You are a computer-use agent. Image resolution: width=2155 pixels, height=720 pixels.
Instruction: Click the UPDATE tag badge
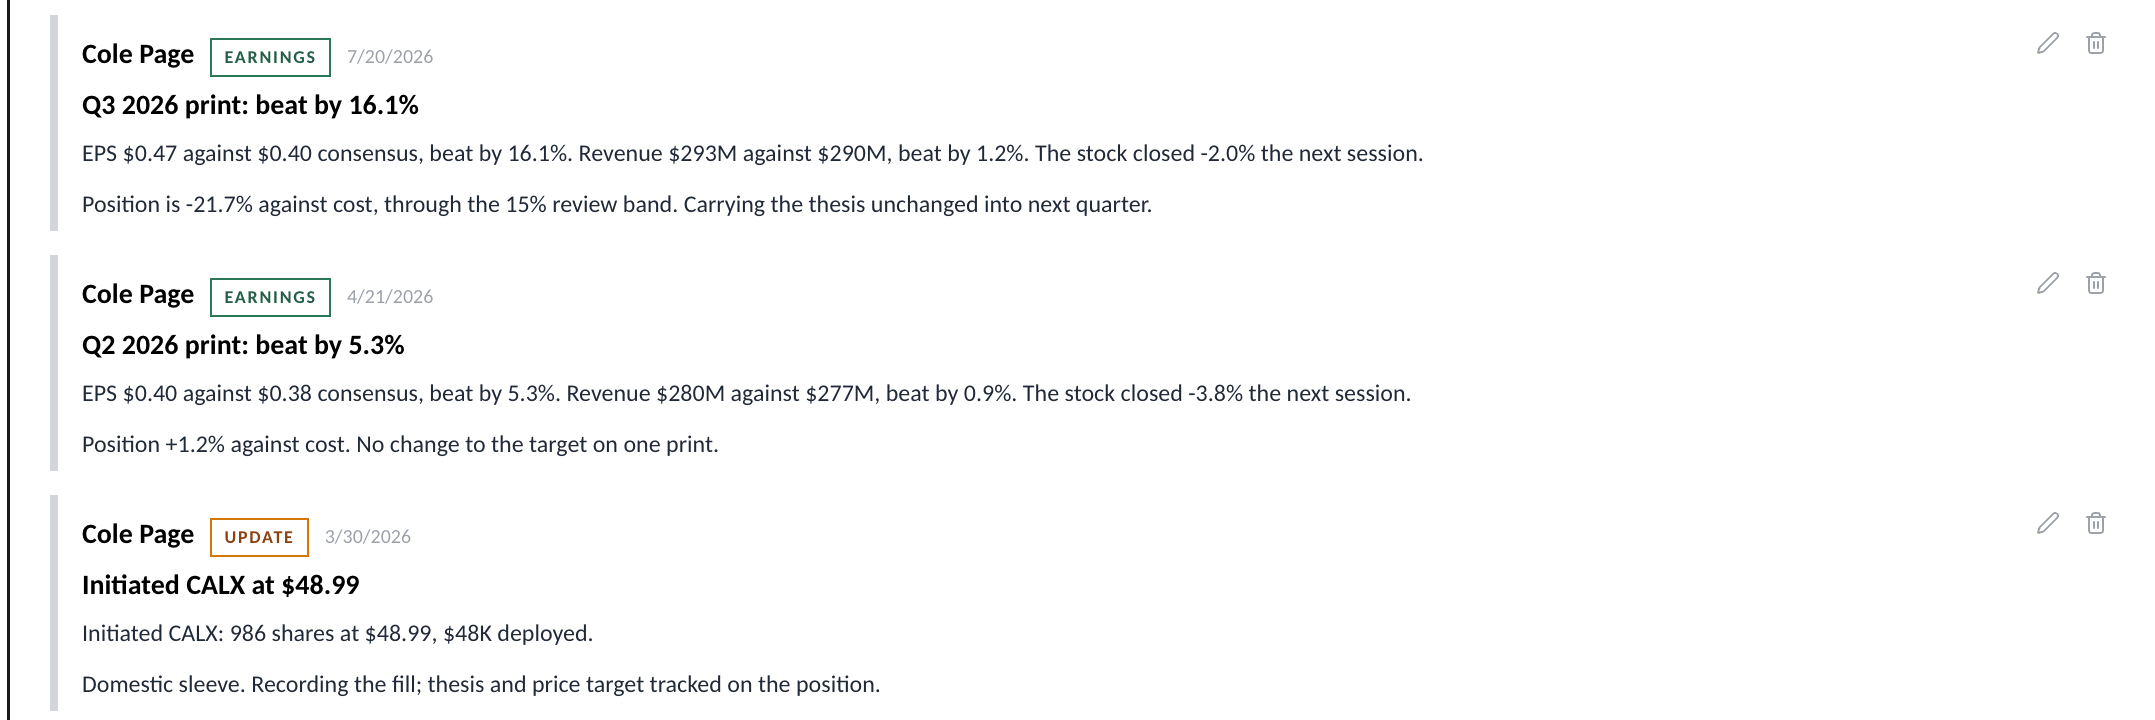[259, 537]
